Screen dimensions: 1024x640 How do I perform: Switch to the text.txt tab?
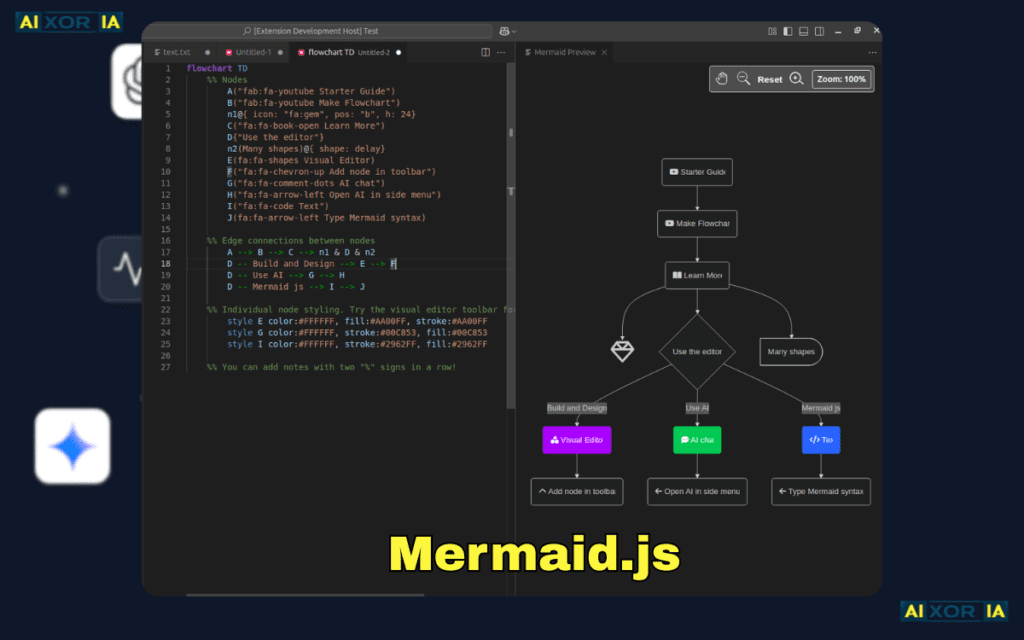pos(176,51)
